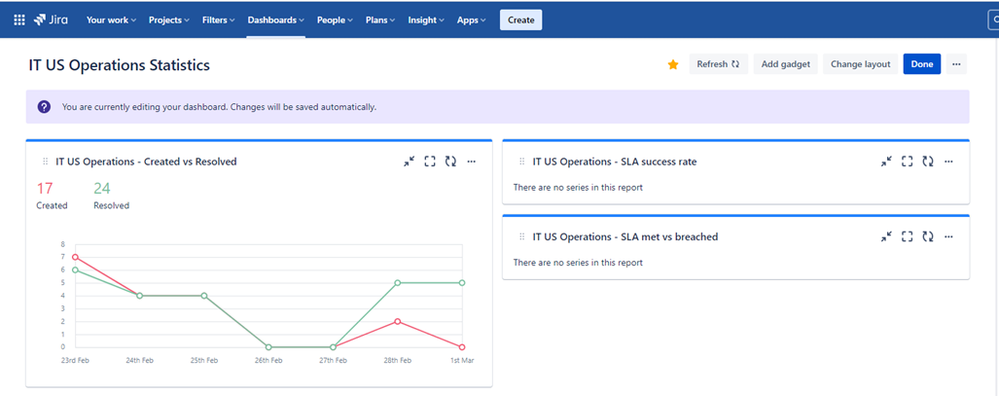
Task: Open the Insight menu
Action: (426, 20)
